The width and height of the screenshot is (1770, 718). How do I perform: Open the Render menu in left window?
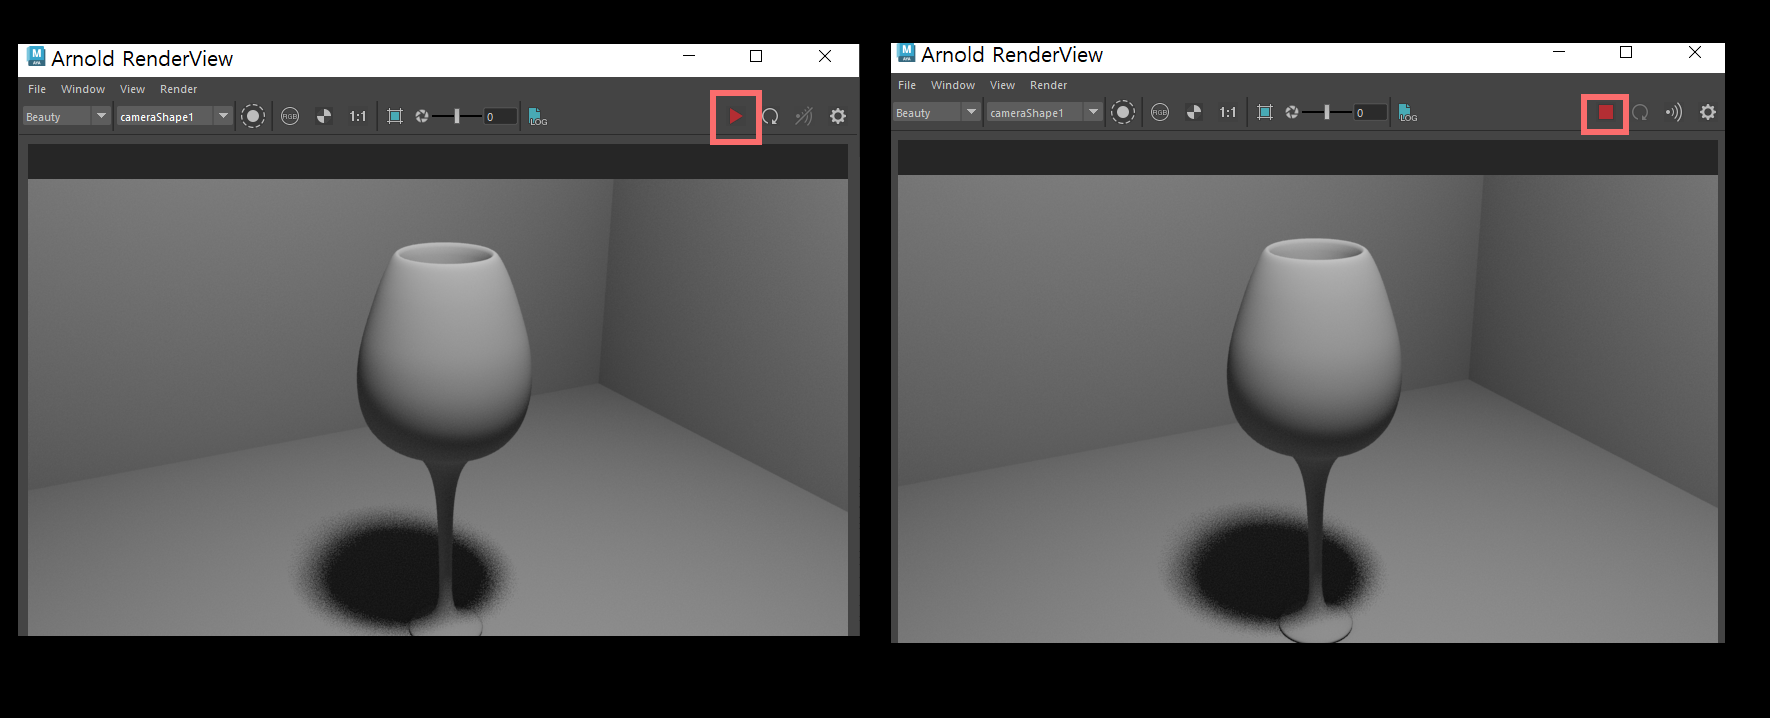pos(179,89)
